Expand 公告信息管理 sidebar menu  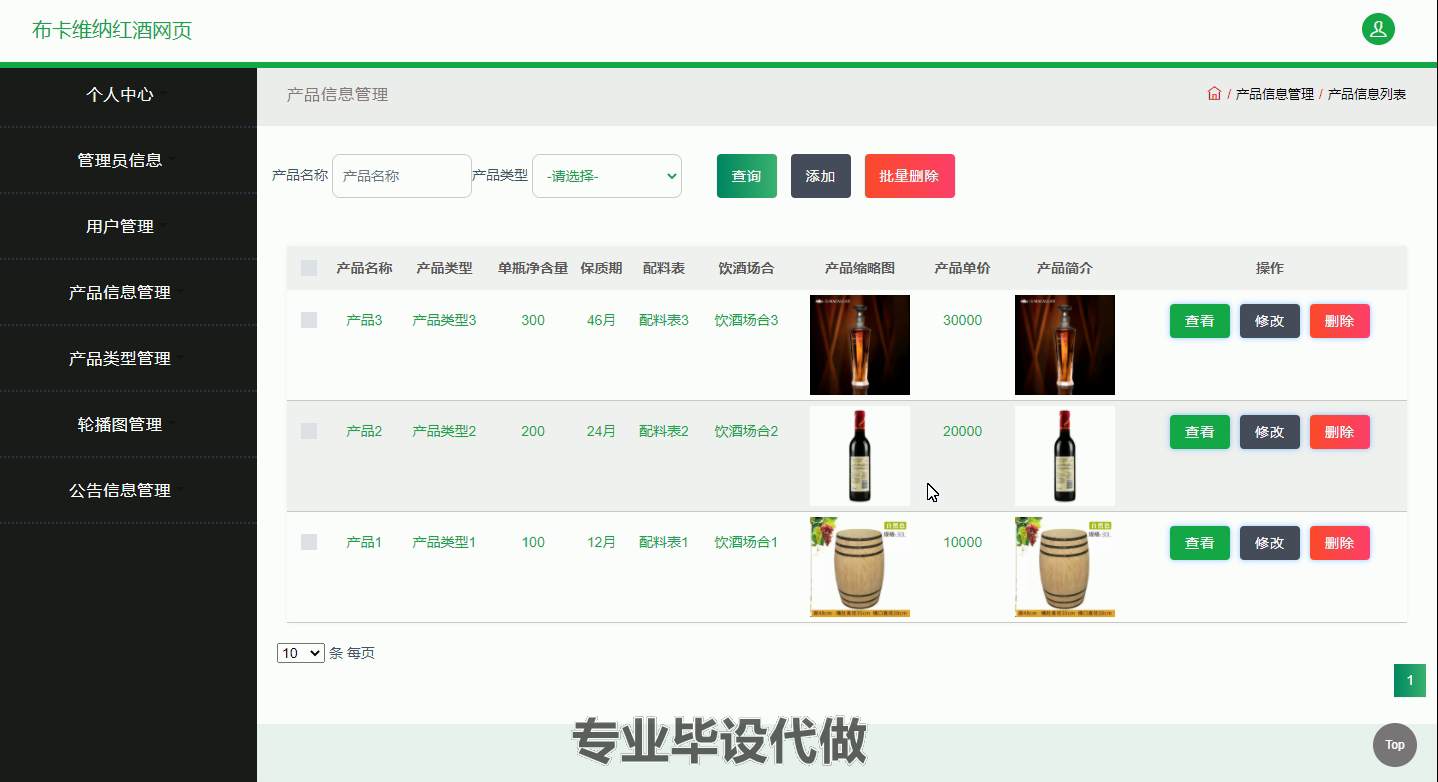[128, 490]
